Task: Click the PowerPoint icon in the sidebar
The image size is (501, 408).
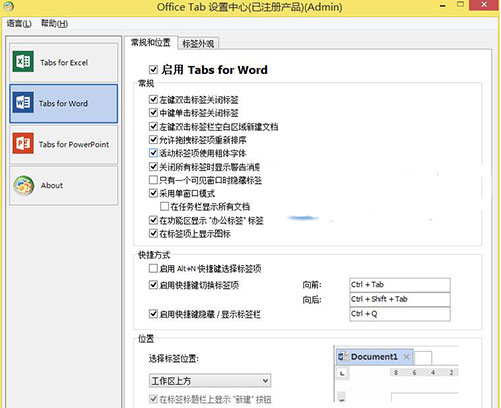Action: click(x=23, y=143)
